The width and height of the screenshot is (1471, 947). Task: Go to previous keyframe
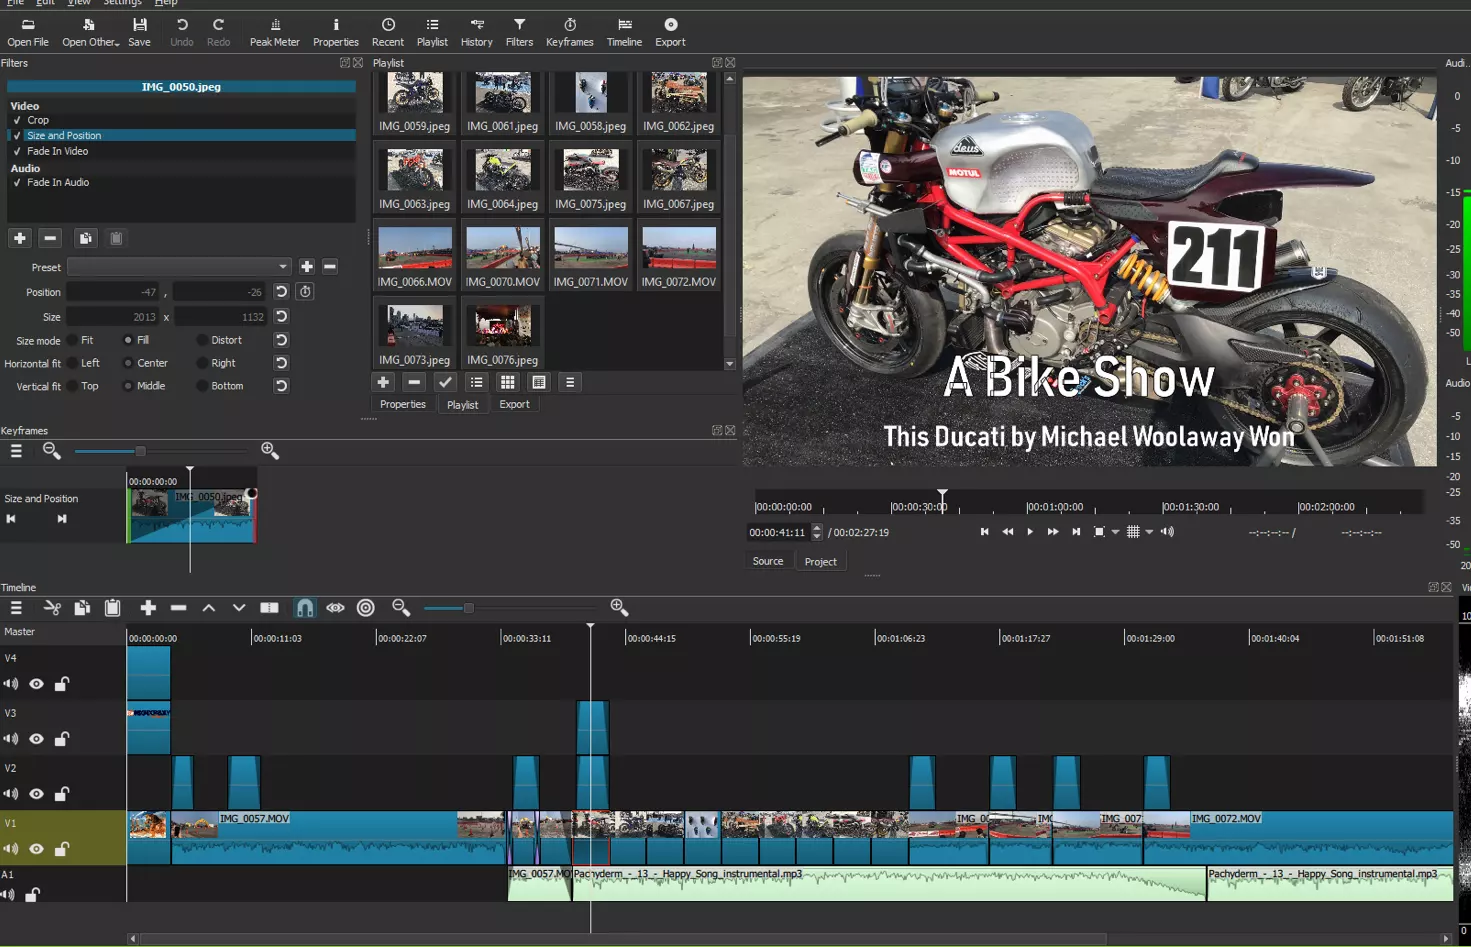tap(11, 519)
